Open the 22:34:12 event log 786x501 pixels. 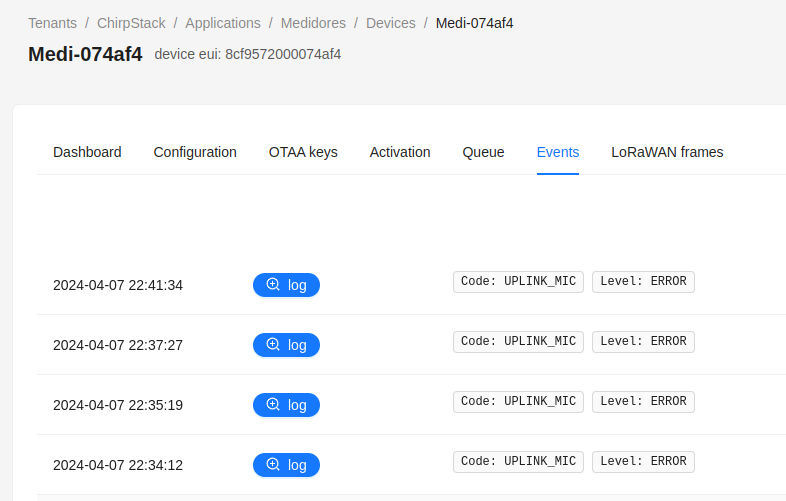(286, 465)
